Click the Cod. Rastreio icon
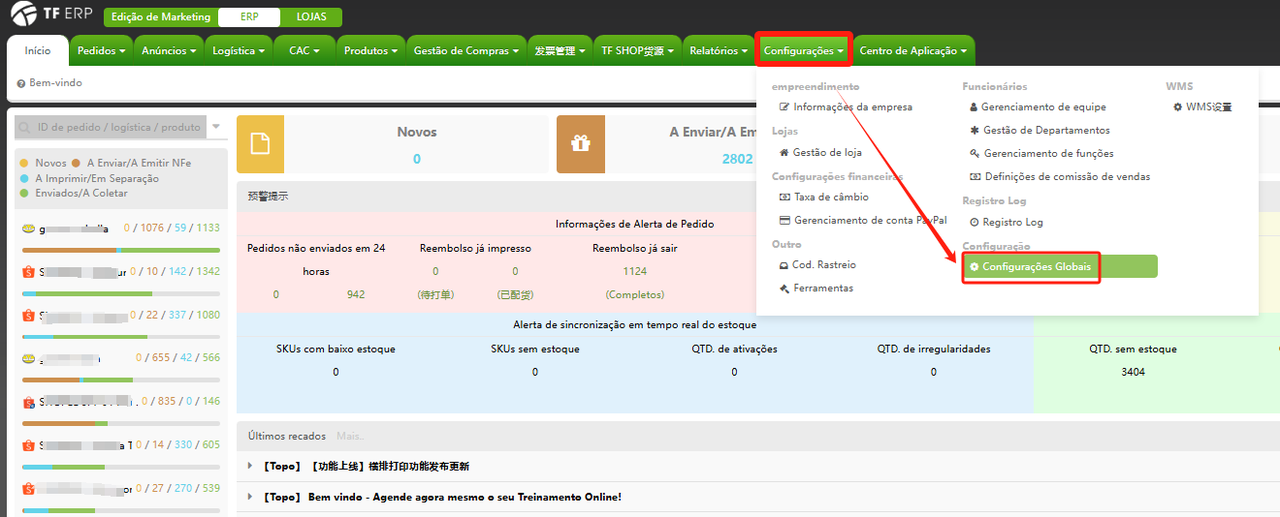Image resolution: width=1280 pixels, height=517 pixels. [x=785, y=265]
